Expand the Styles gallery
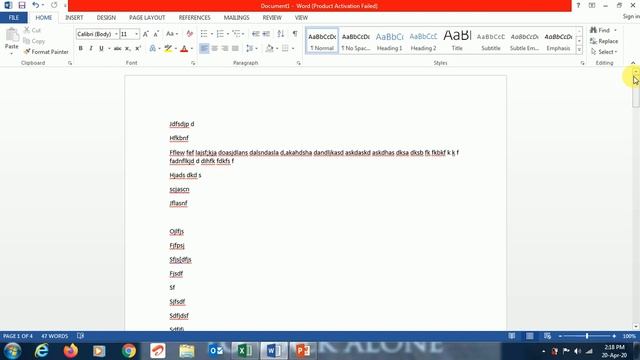Screen dimensions: 640x360 point(579,50)
